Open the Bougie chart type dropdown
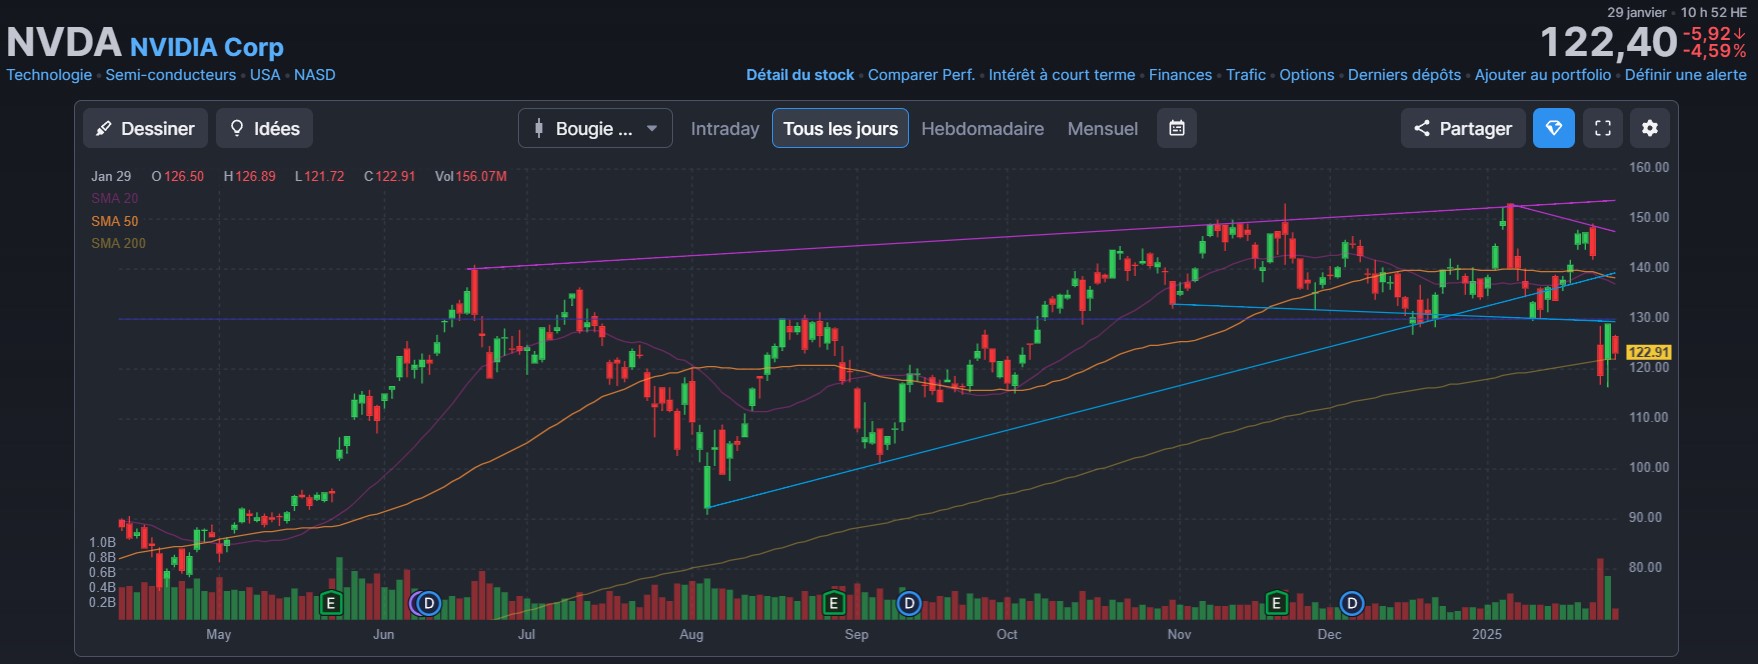The width and height of the screenshot is (1758, 664). 595,128
